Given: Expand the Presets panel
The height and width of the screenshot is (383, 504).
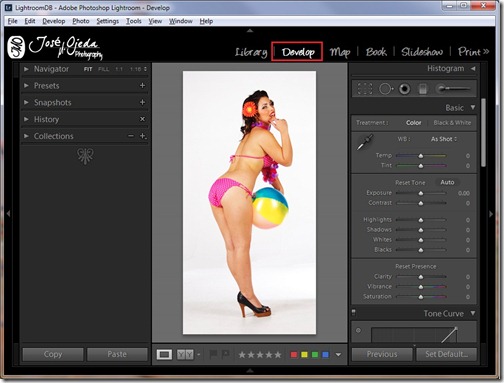Looking at the screenshot, I should coord(26,86).
